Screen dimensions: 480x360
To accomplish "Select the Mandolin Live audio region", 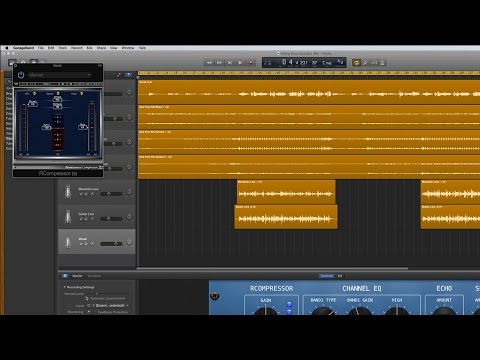I will [x=286, y=192].
